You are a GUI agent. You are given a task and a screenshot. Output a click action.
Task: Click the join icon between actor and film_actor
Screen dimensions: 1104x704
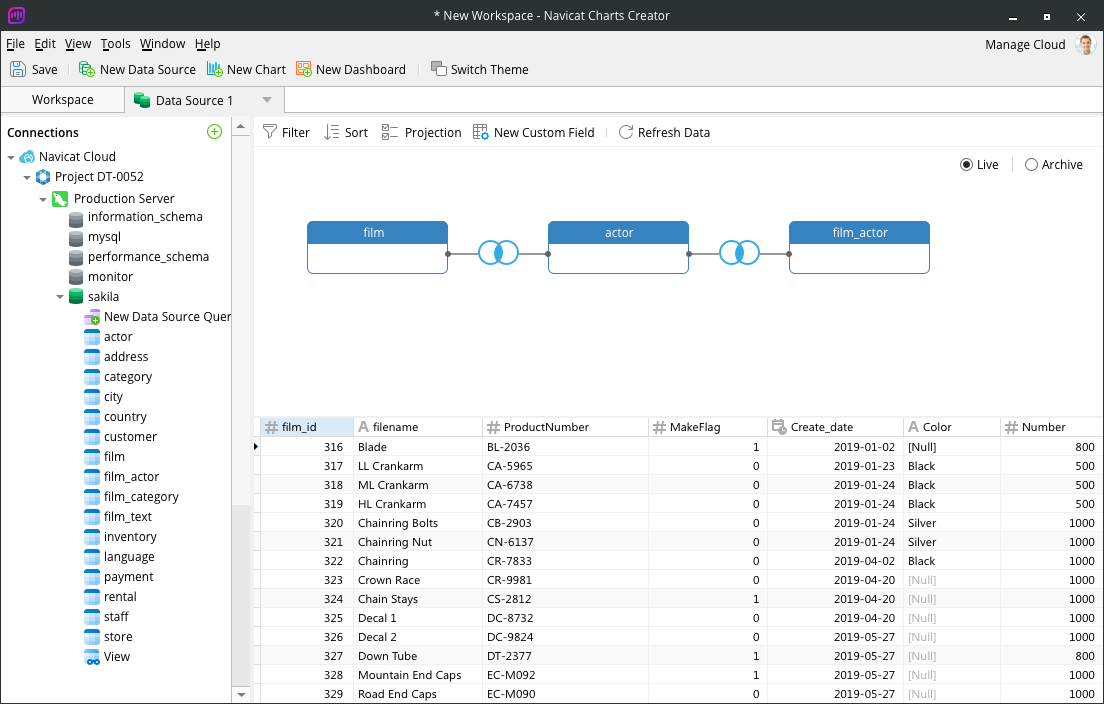(x=739, y=252)
